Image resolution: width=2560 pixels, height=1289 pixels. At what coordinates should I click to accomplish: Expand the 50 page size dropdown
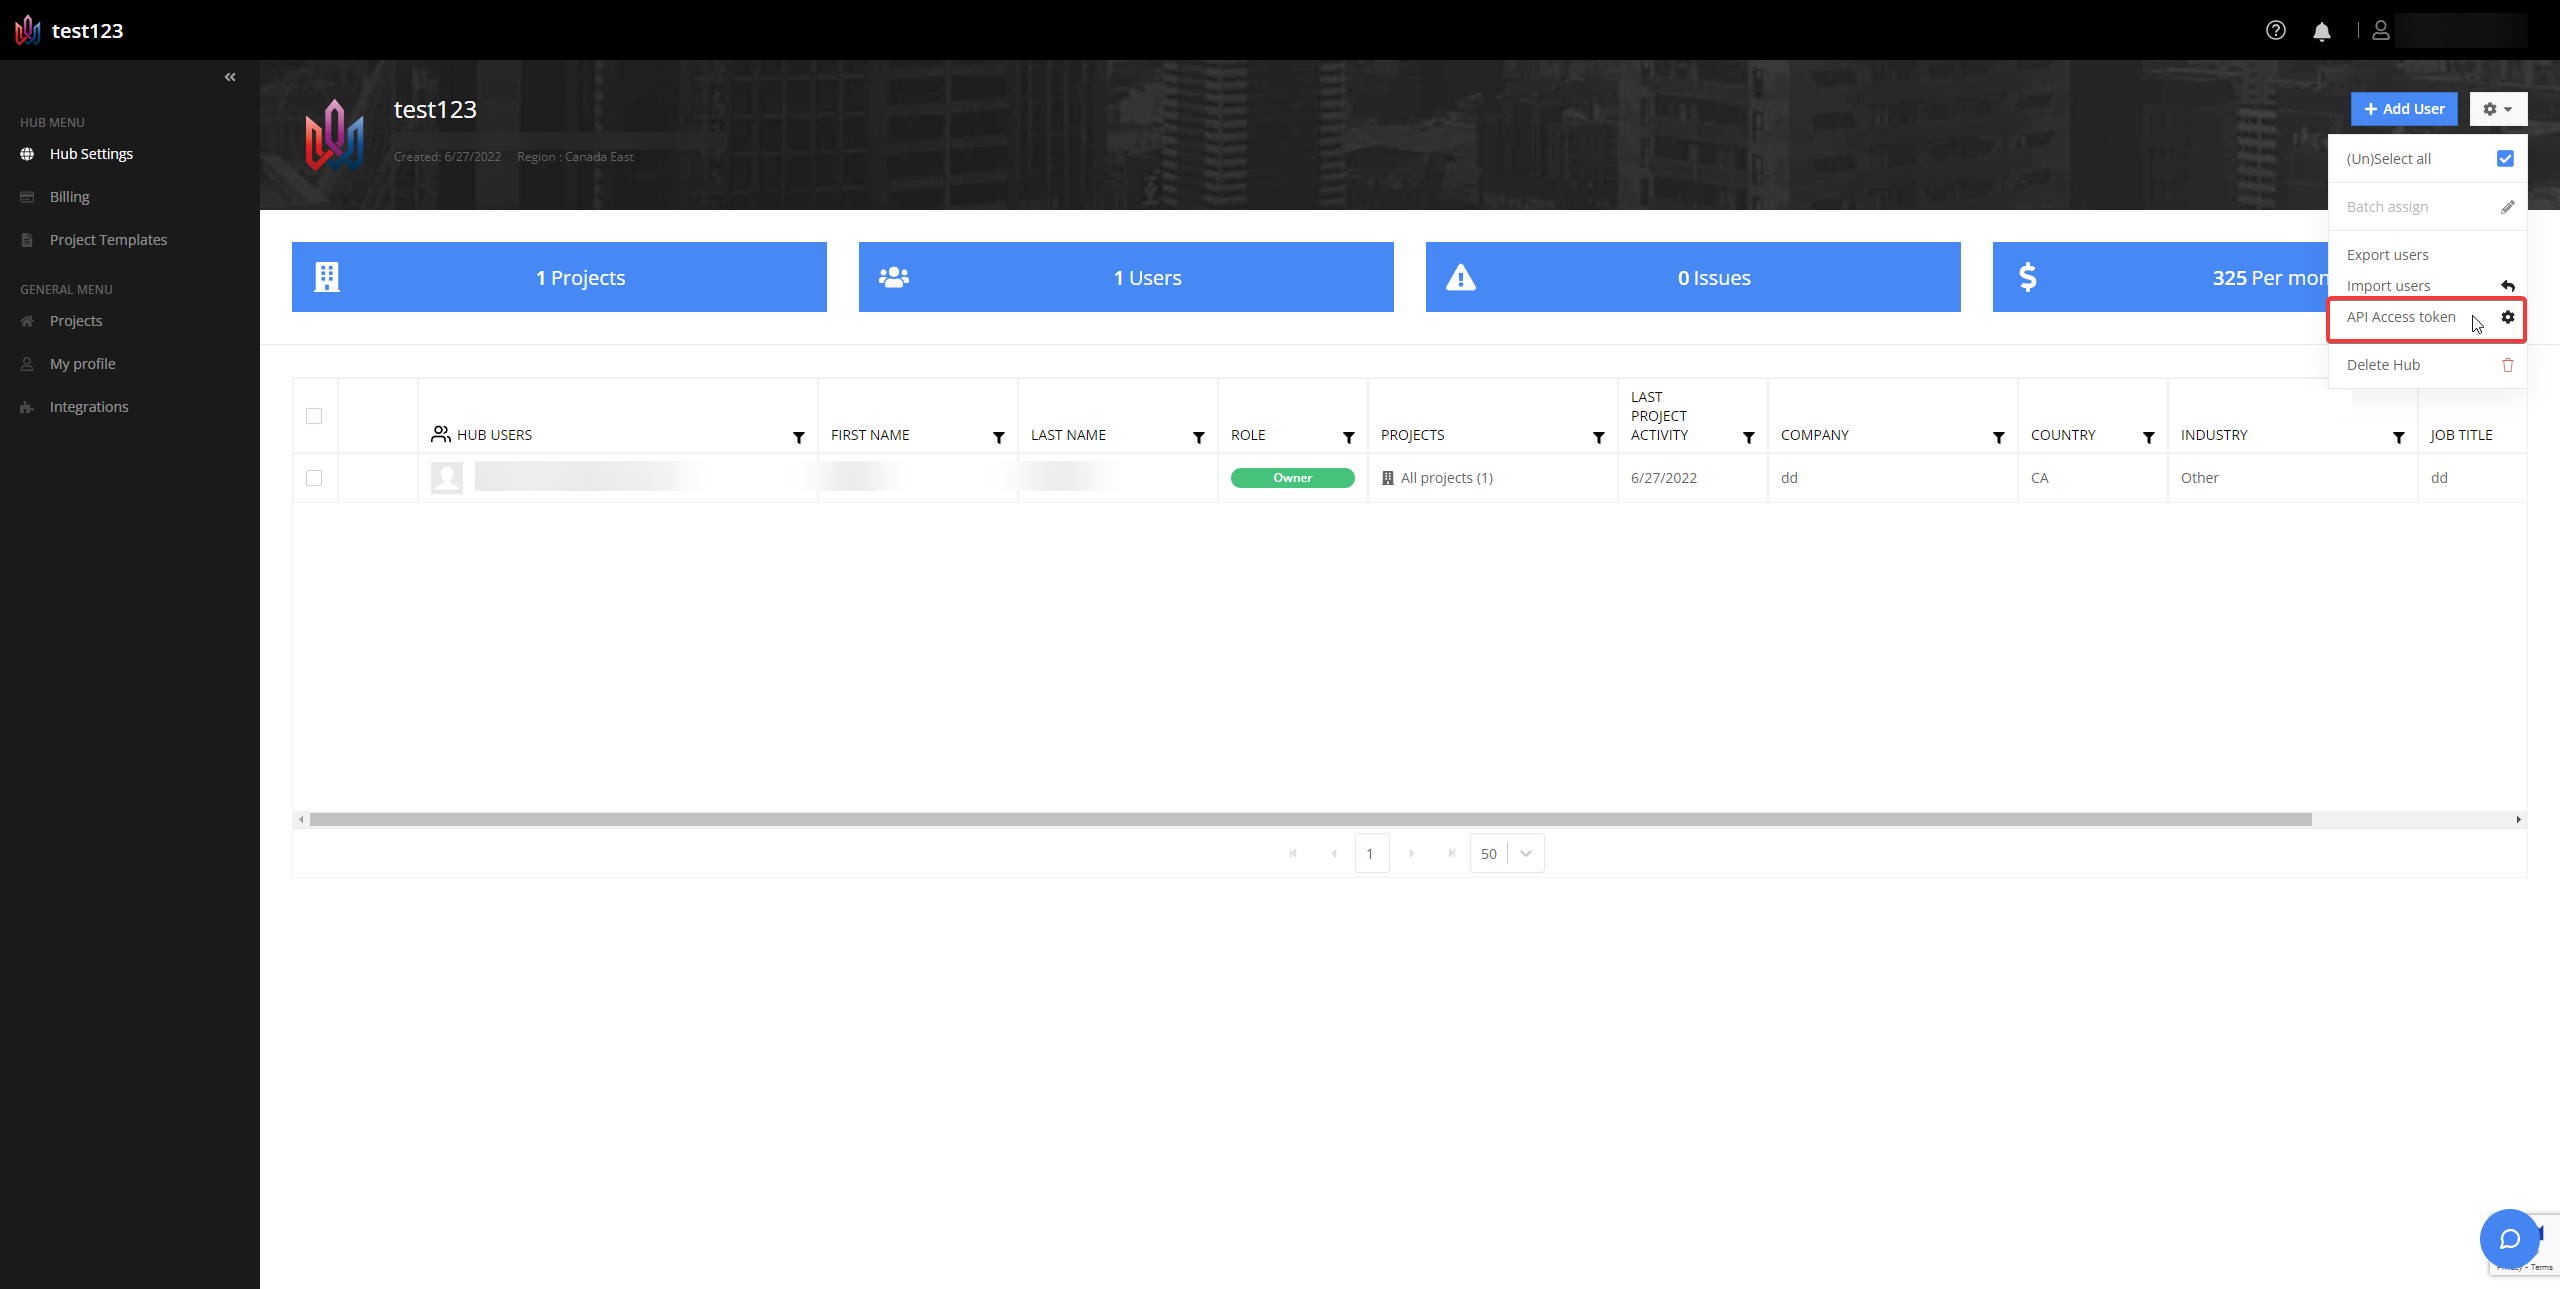(x=1525, y=853)
